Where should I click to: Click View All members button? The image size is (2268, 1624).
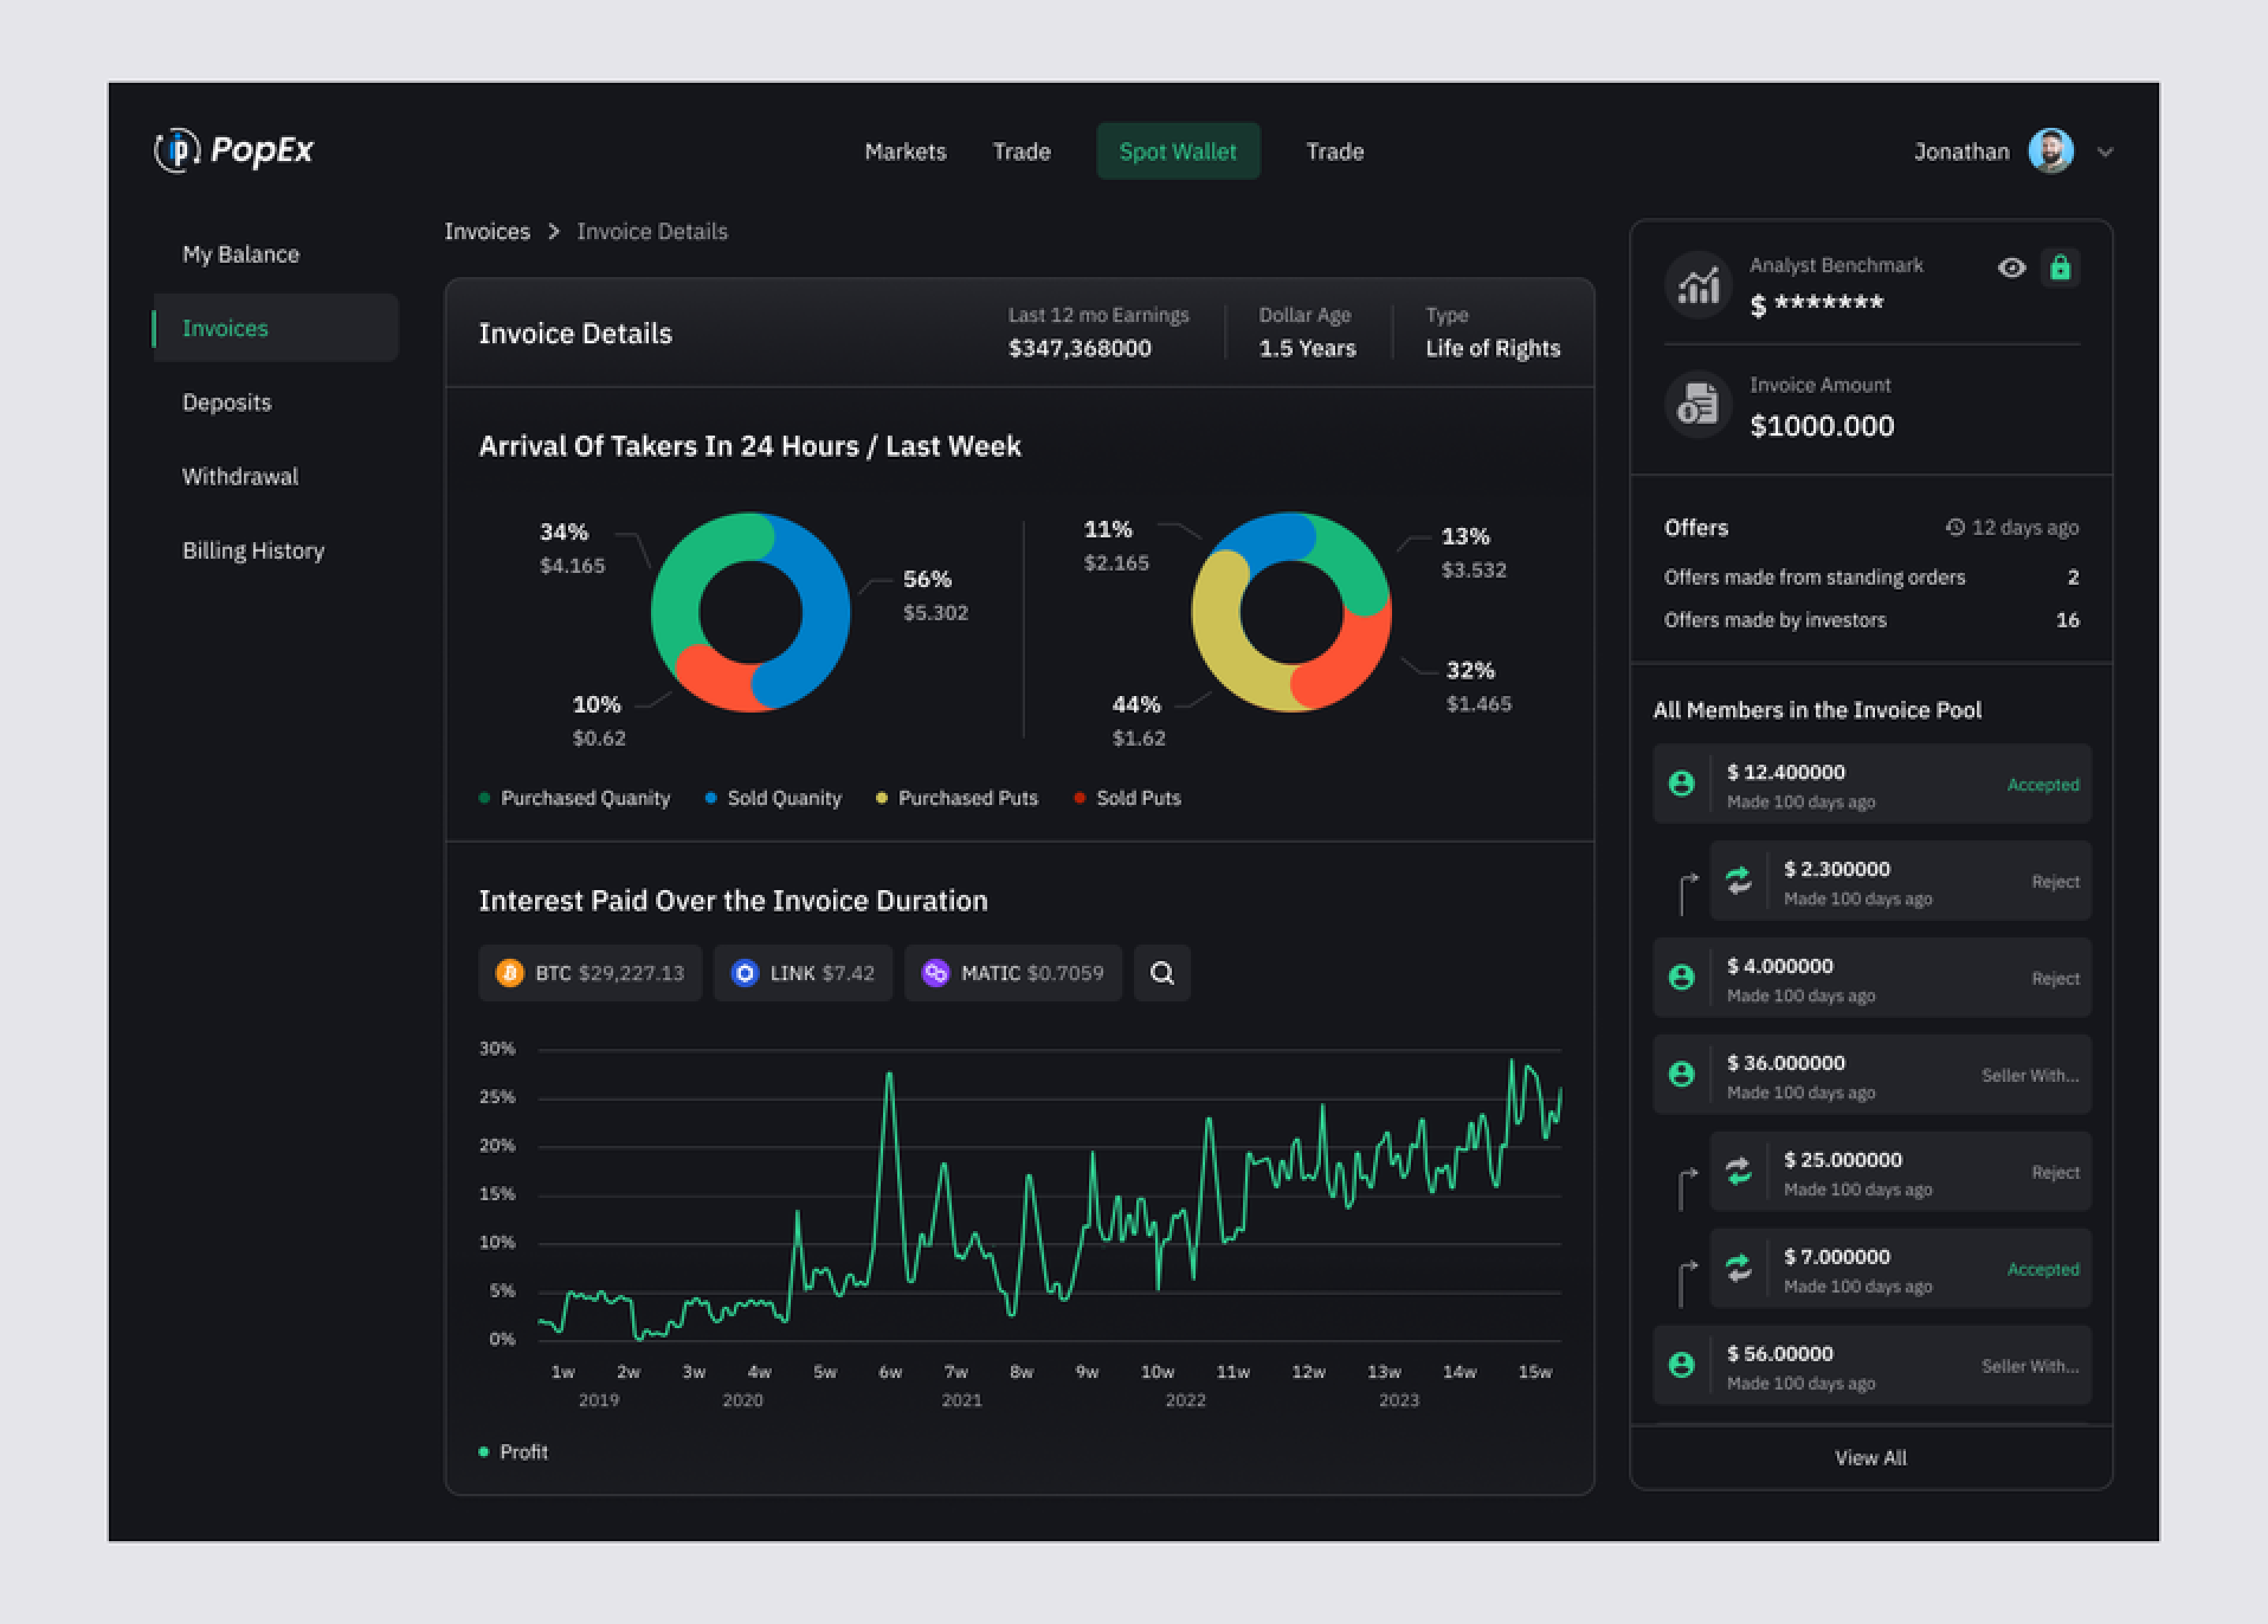(x=1870, y=1458)
